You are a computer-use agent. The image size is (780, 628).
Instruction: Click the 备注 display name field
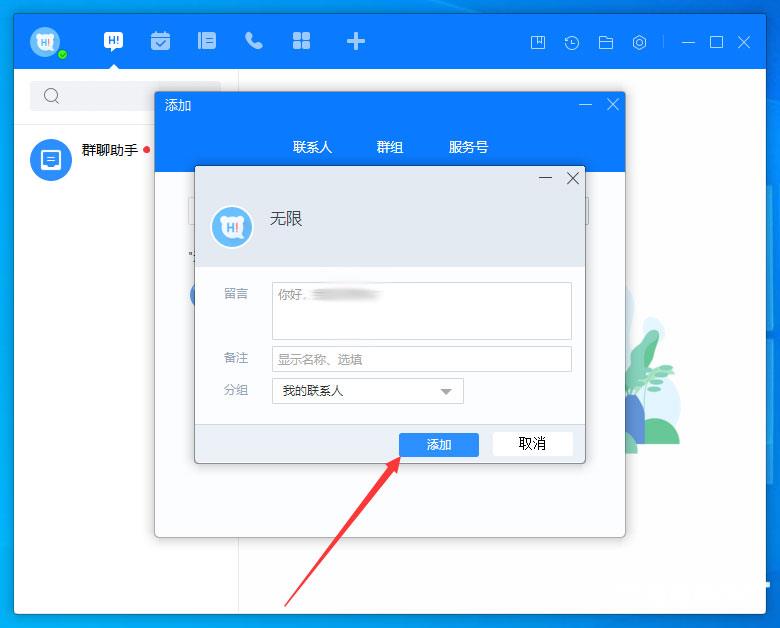tap(422, 359)
